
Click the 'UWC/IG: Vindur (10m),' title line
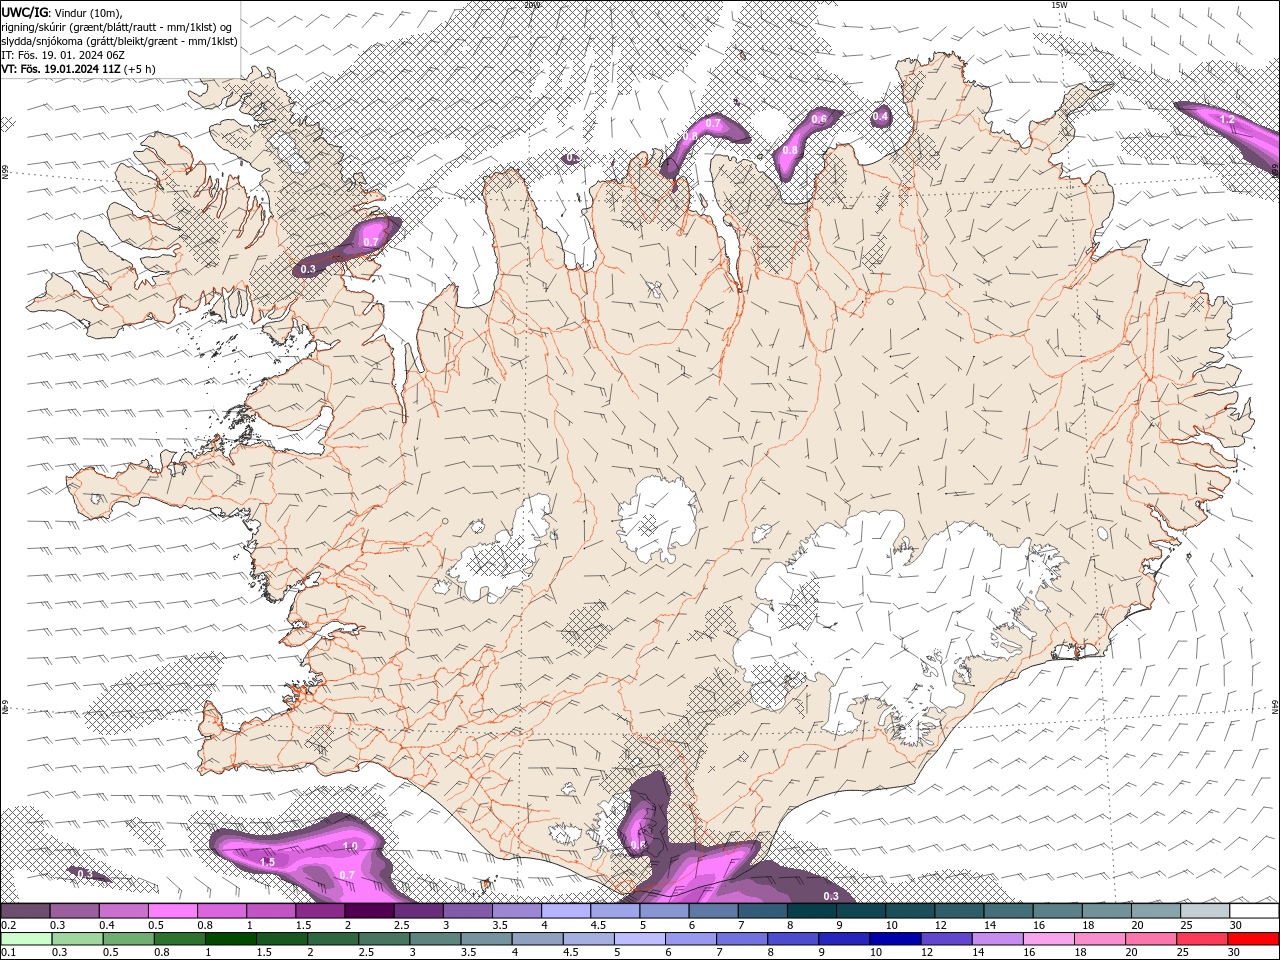pyautogui.click(x=62, y=12)
